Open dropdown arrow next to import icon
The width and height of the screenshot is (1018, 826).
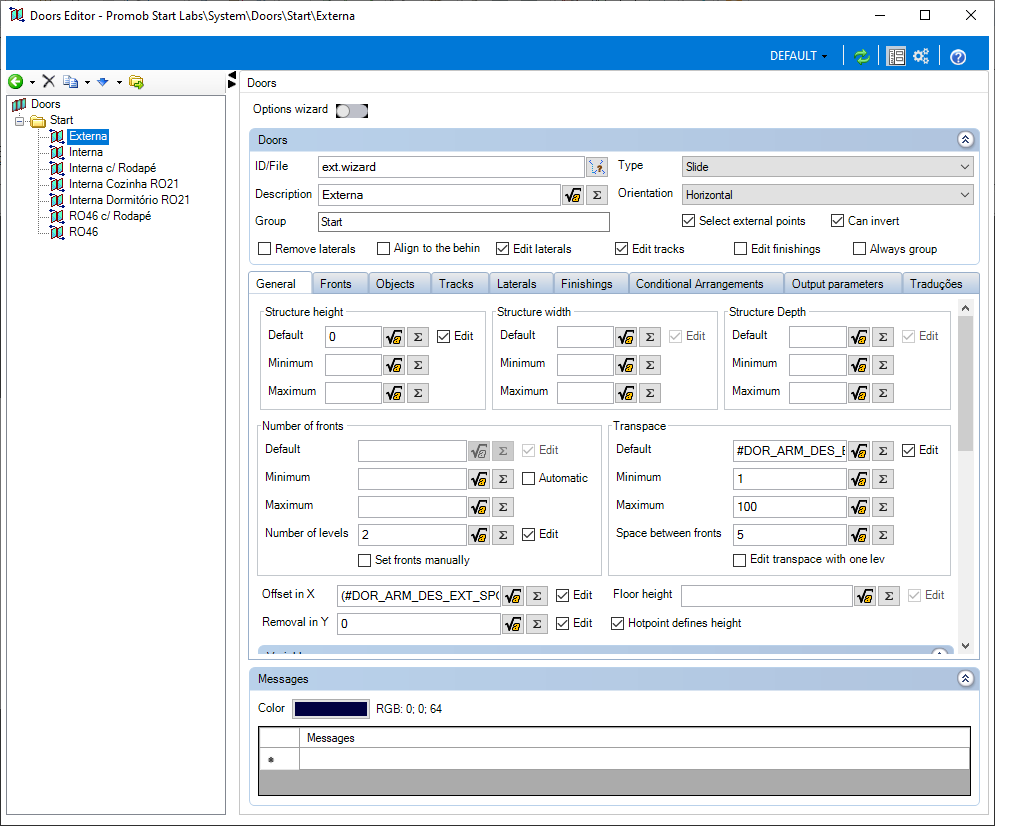(x=119, y=82)
